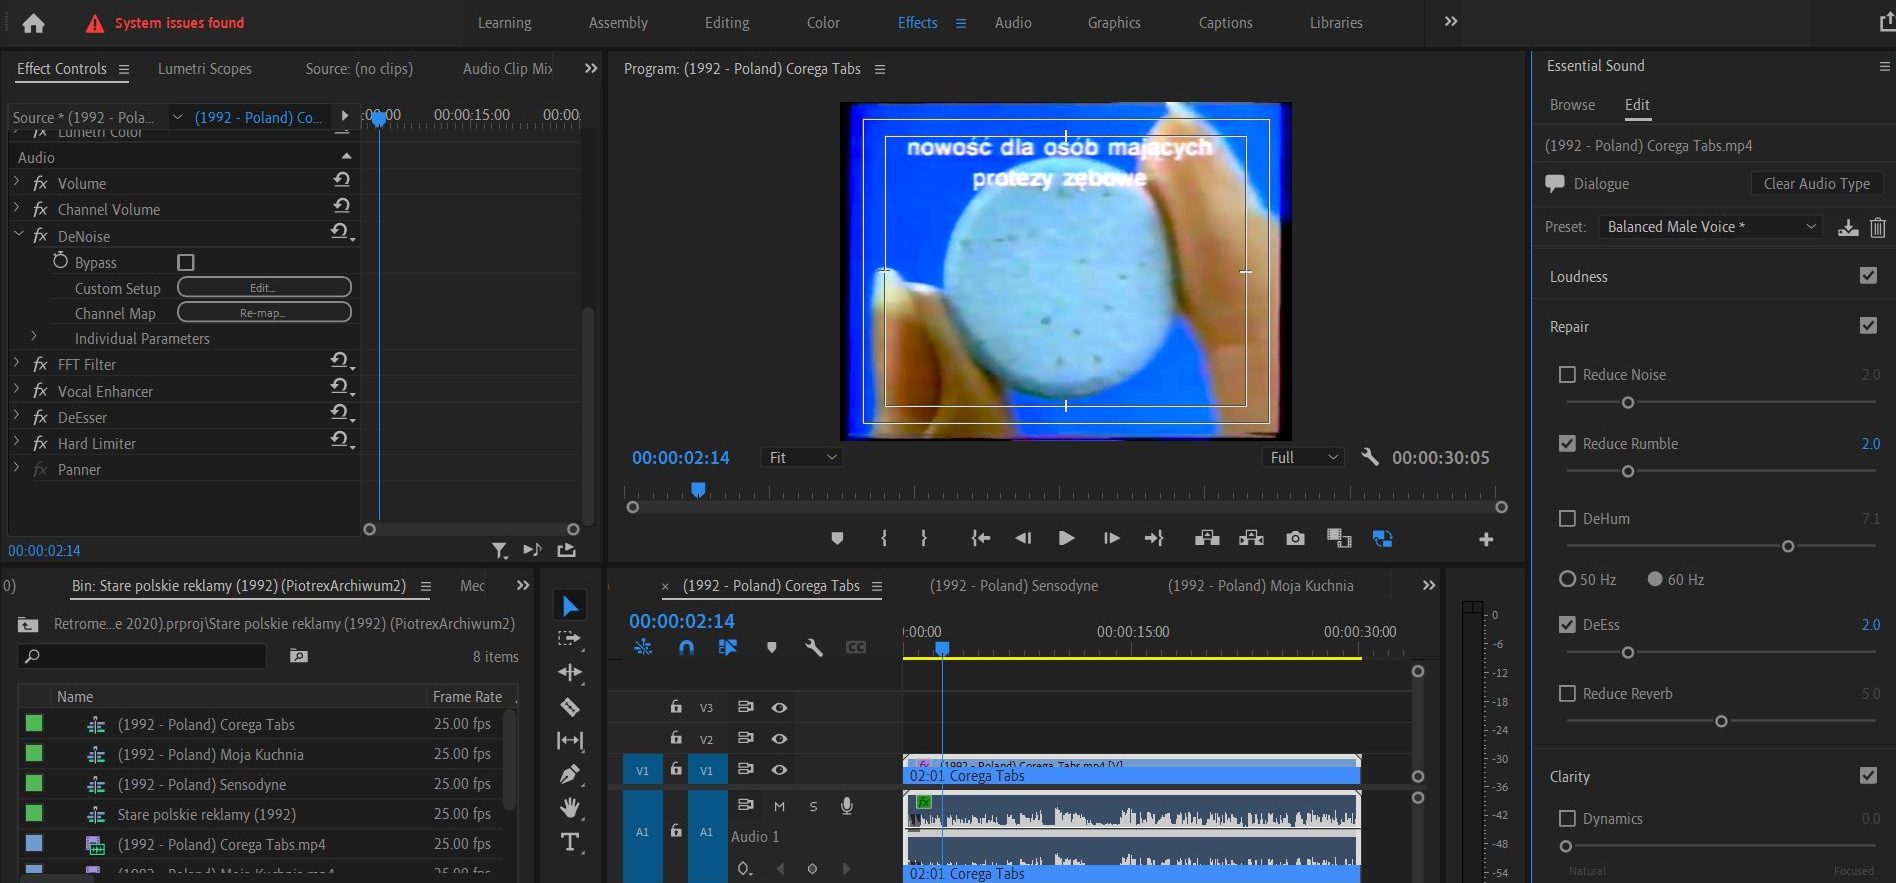Viewport: 1896px width, 883px height.
Task: Enable the Reduce Noise checkbox
Action: pos(1567,374)
